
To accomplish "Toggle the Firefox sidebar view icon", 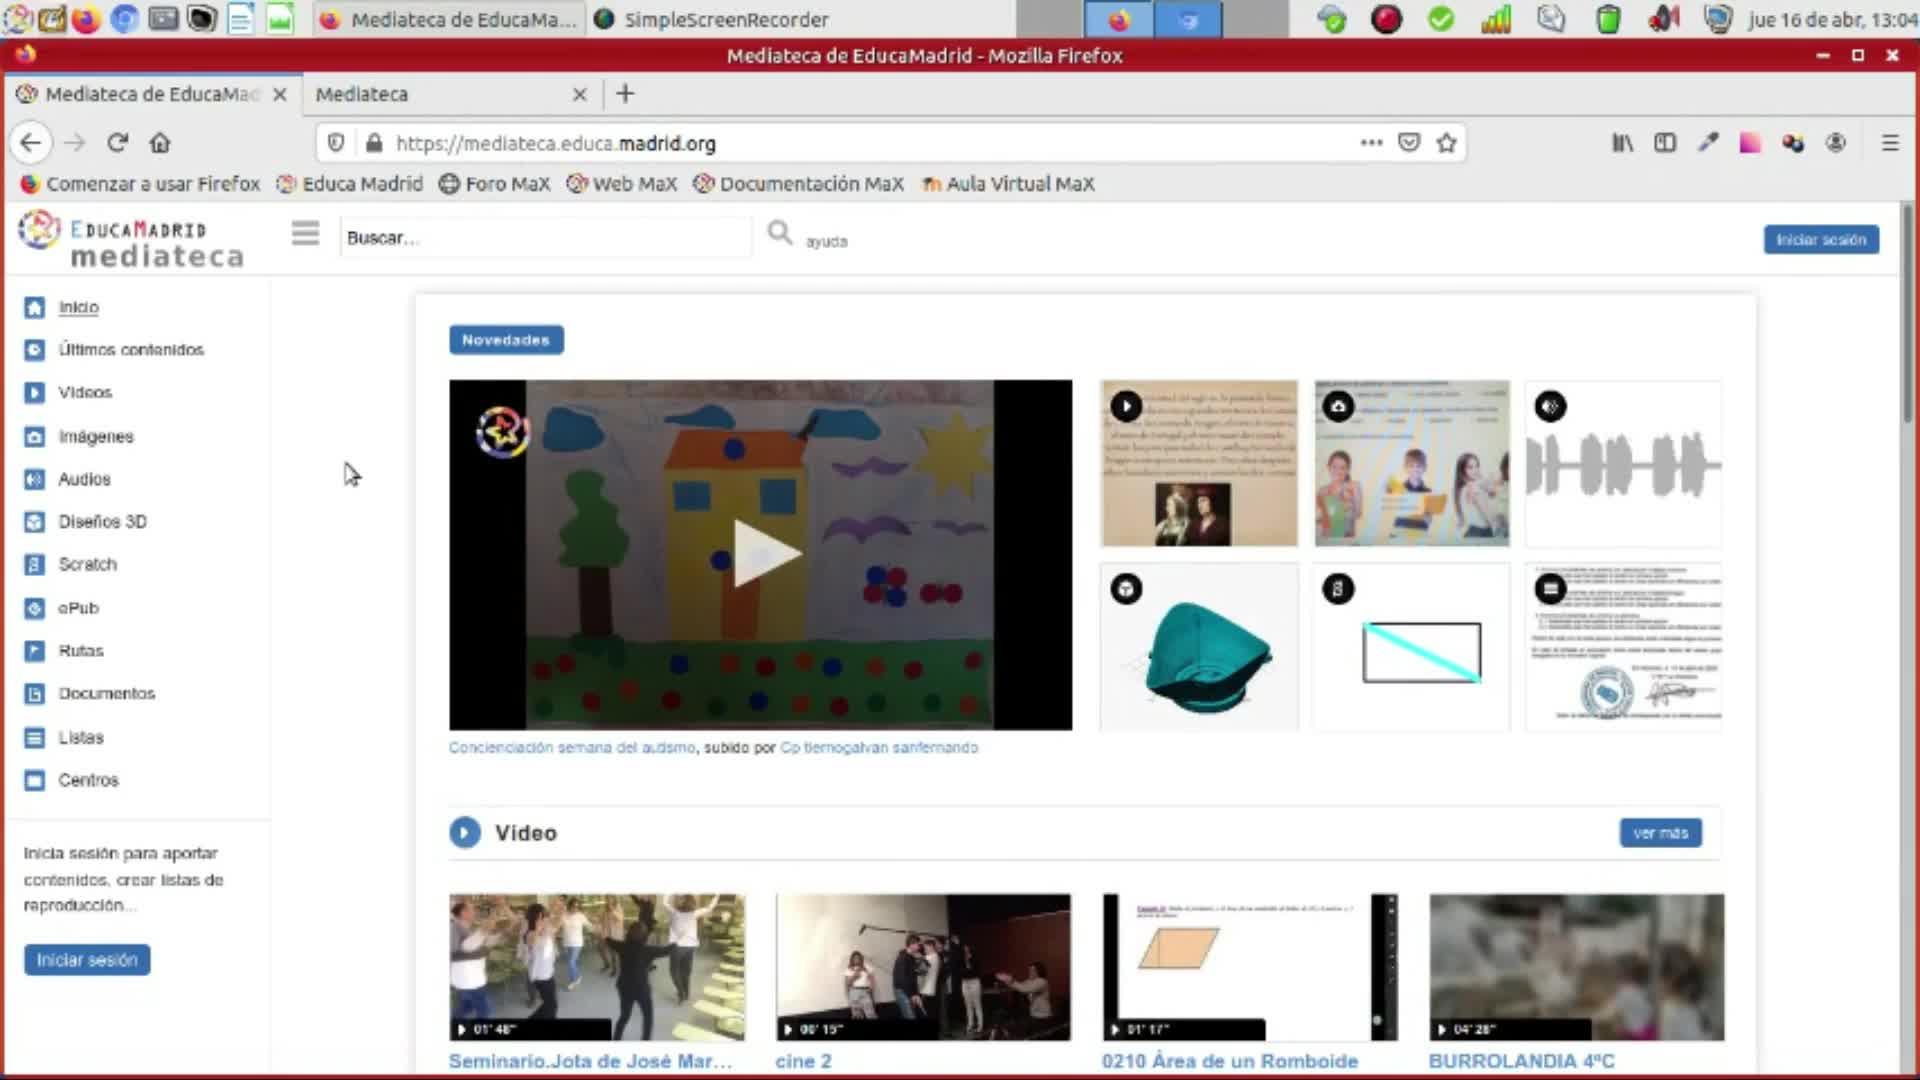I will pos(1665,143).
